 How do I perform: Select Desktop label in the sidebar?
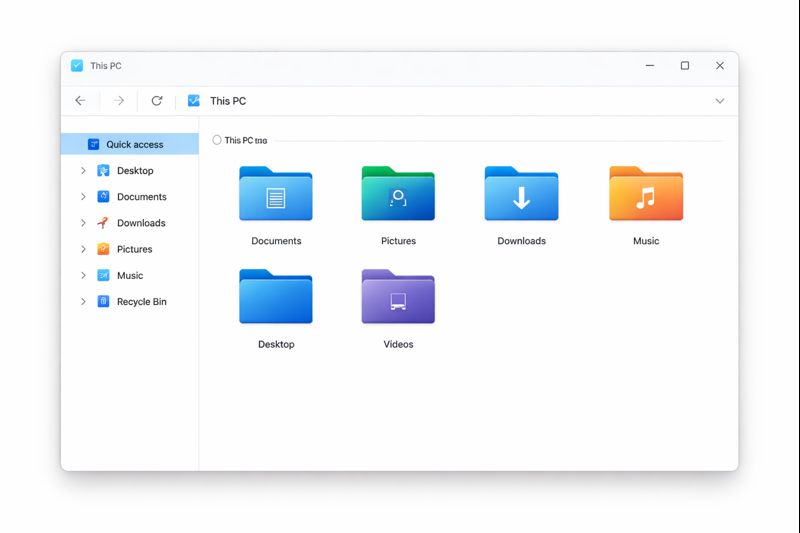pyautogui.click(x=135, y=170)
